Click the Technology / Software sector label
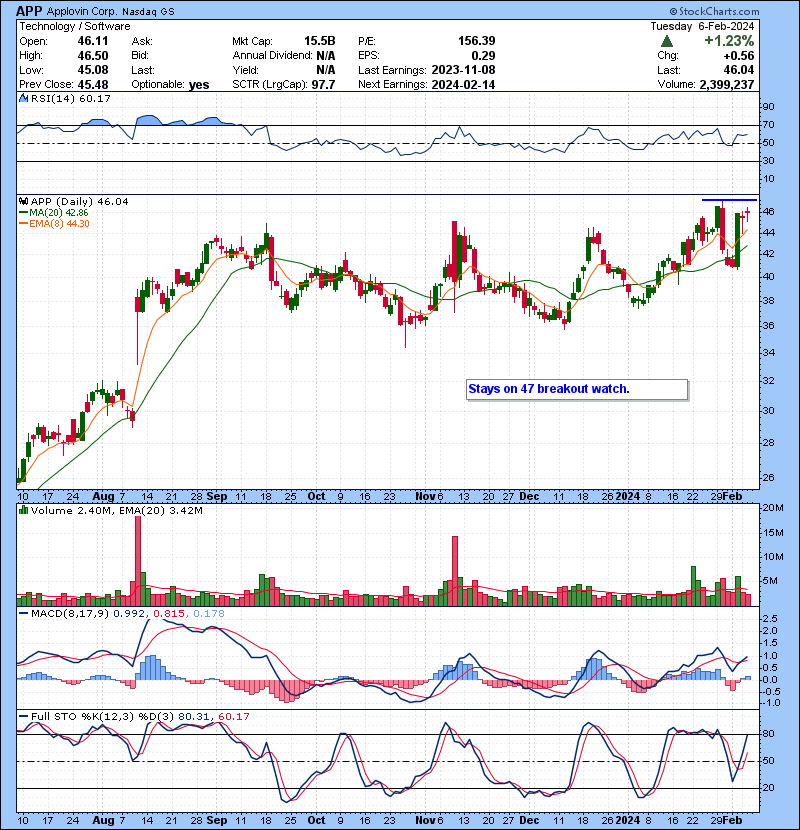800x830 pixels. click(x=75, y=26)
